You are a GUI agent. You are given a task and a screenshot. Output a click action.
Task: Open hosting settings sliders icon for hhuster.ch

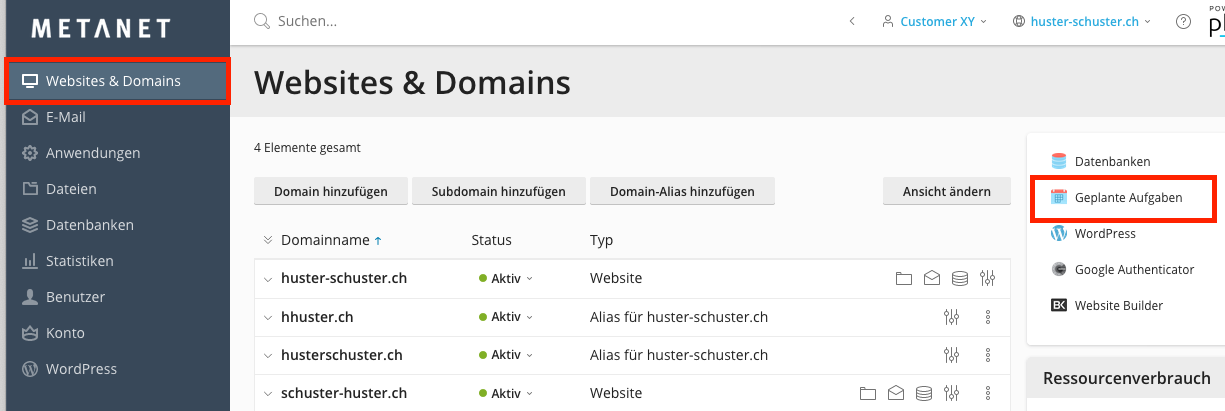coord(951,317)
